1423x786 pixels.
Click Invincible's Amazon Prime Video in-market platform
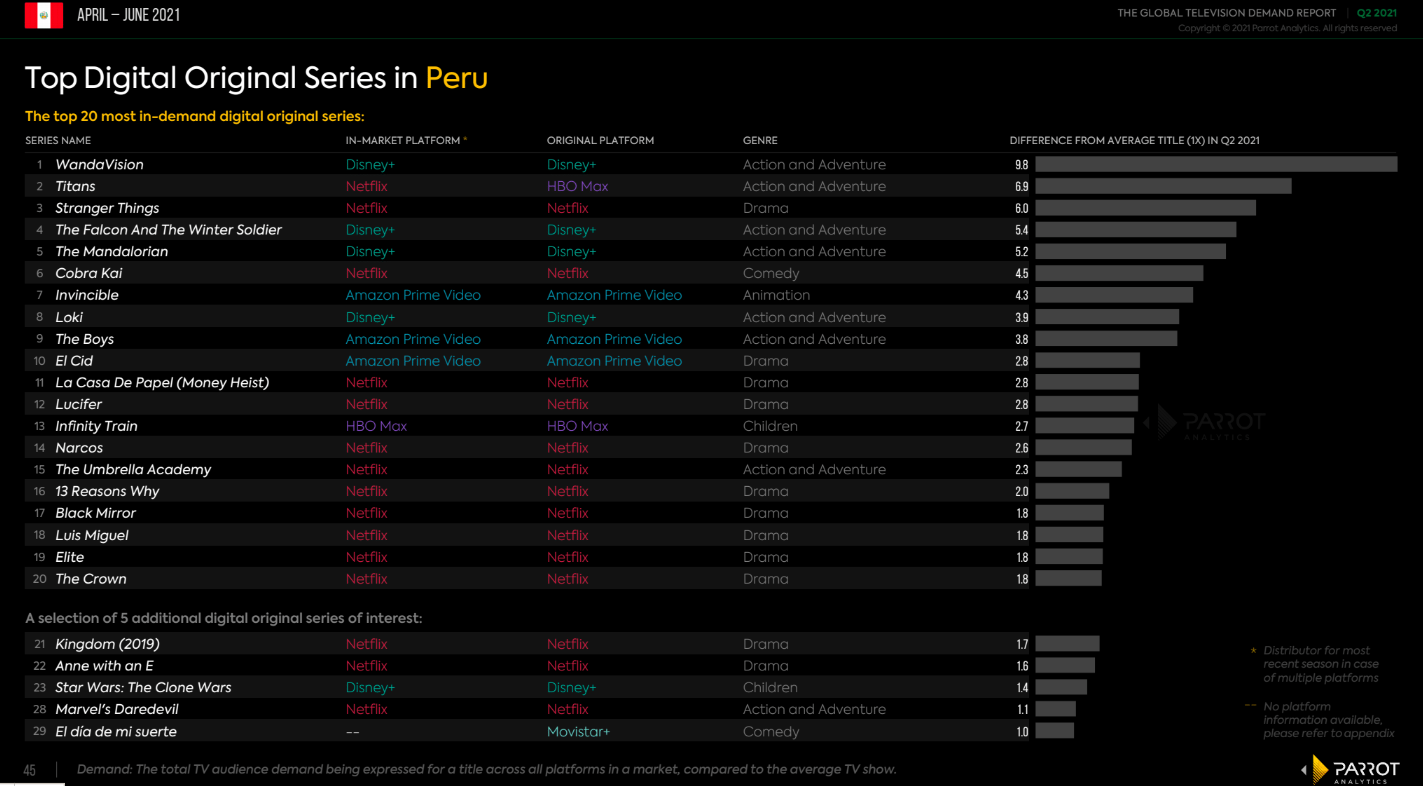point(413,295)
